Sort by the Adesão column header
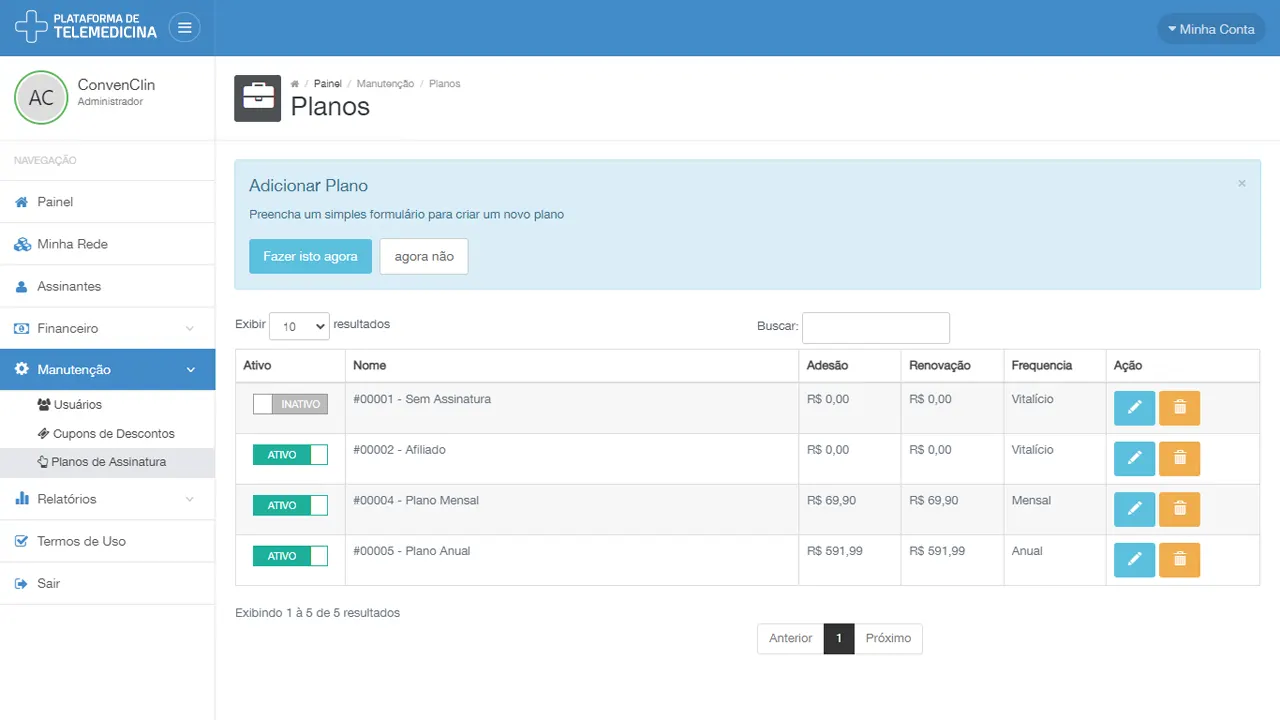1280x720 pixels. click(850, 366)
